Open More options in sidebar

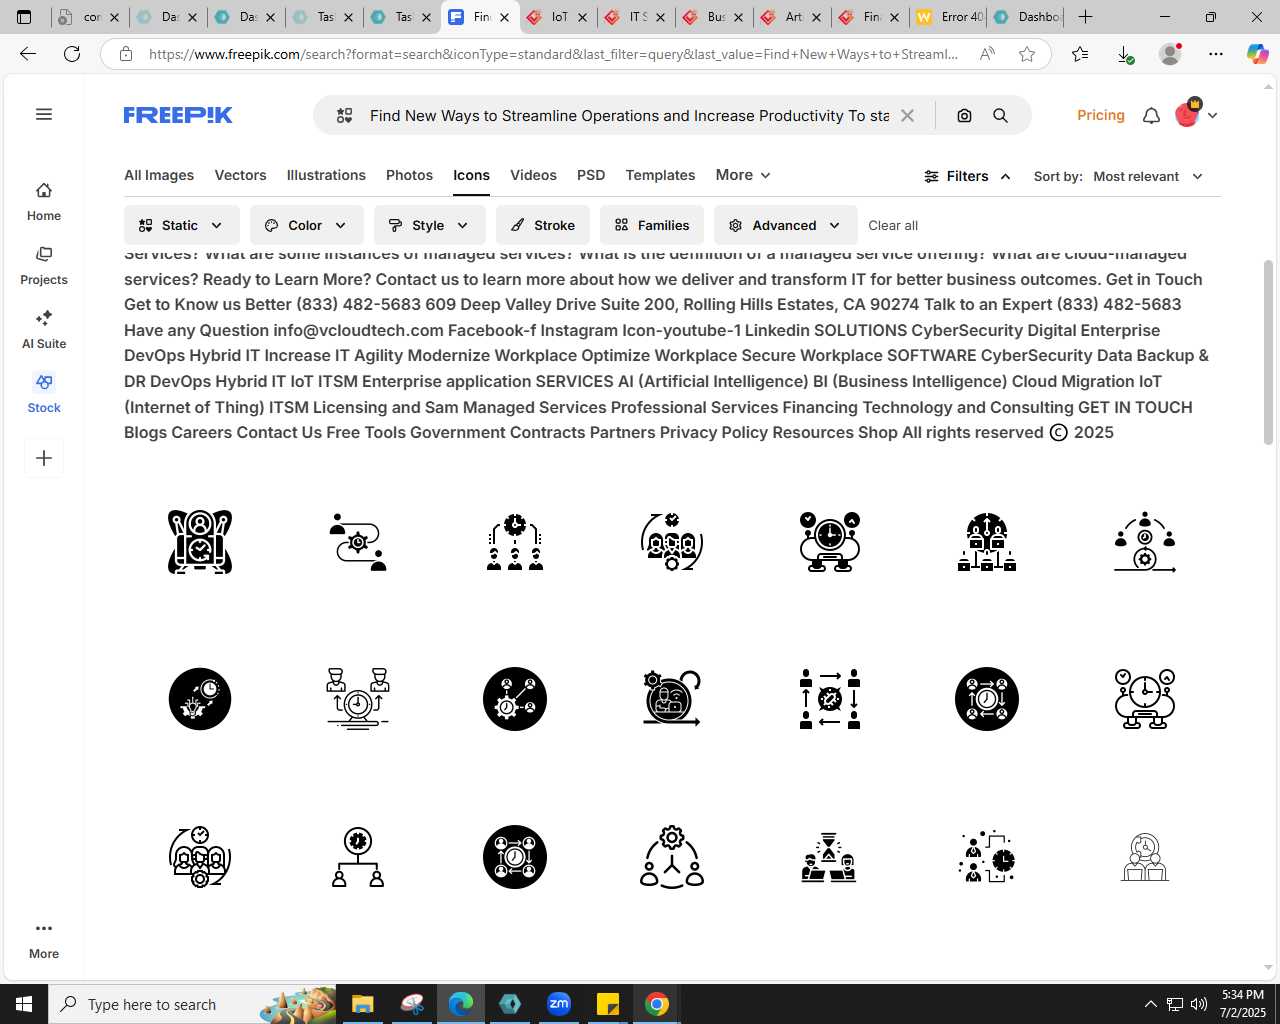click(44, 940)
